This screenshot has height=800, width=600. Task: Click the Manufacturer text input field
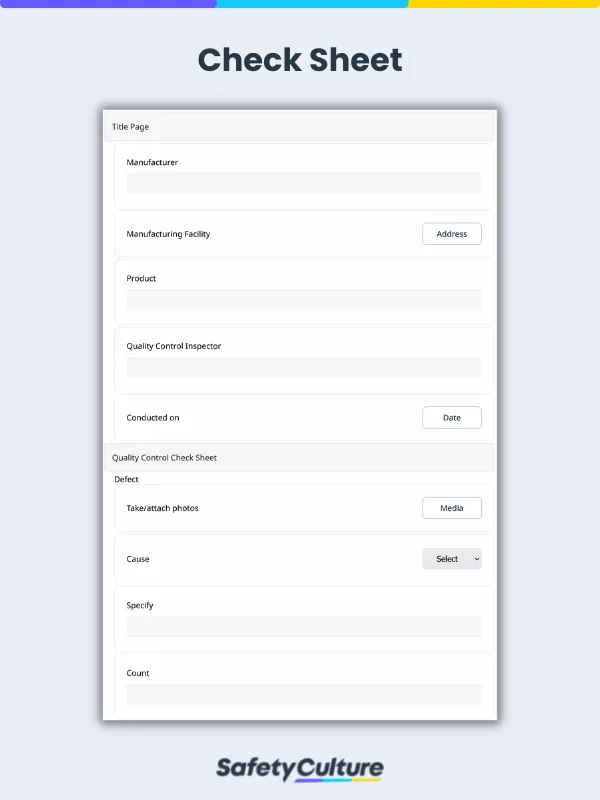coord(304,183)
